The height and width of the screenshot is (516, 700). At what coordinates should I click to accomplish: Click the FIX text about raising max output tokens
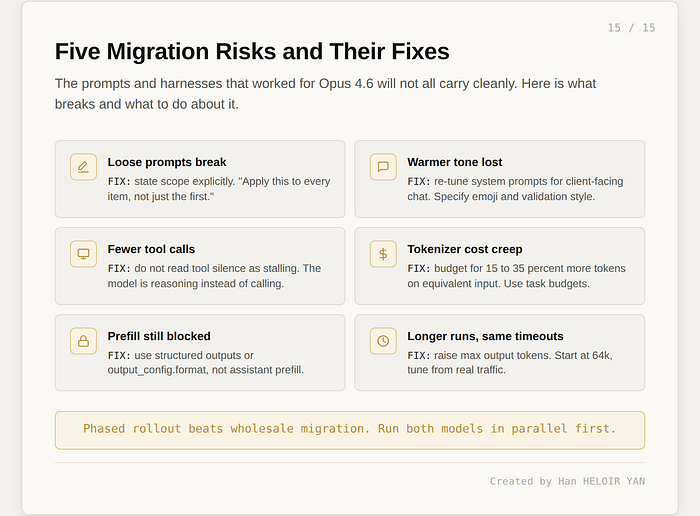(510, 362)
